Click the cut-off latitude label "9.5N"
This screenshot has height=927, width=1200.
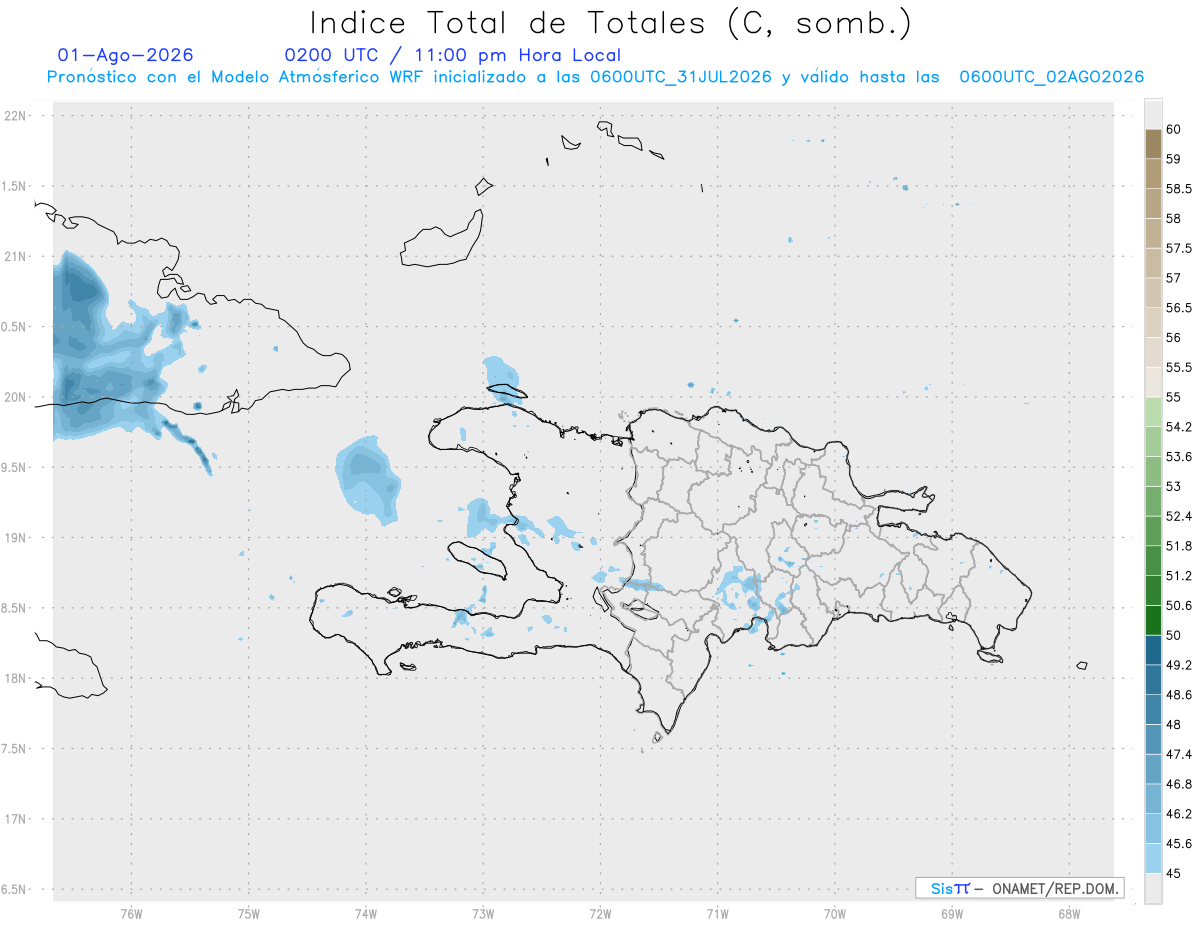pyautogui.click(x=15, y=467)
